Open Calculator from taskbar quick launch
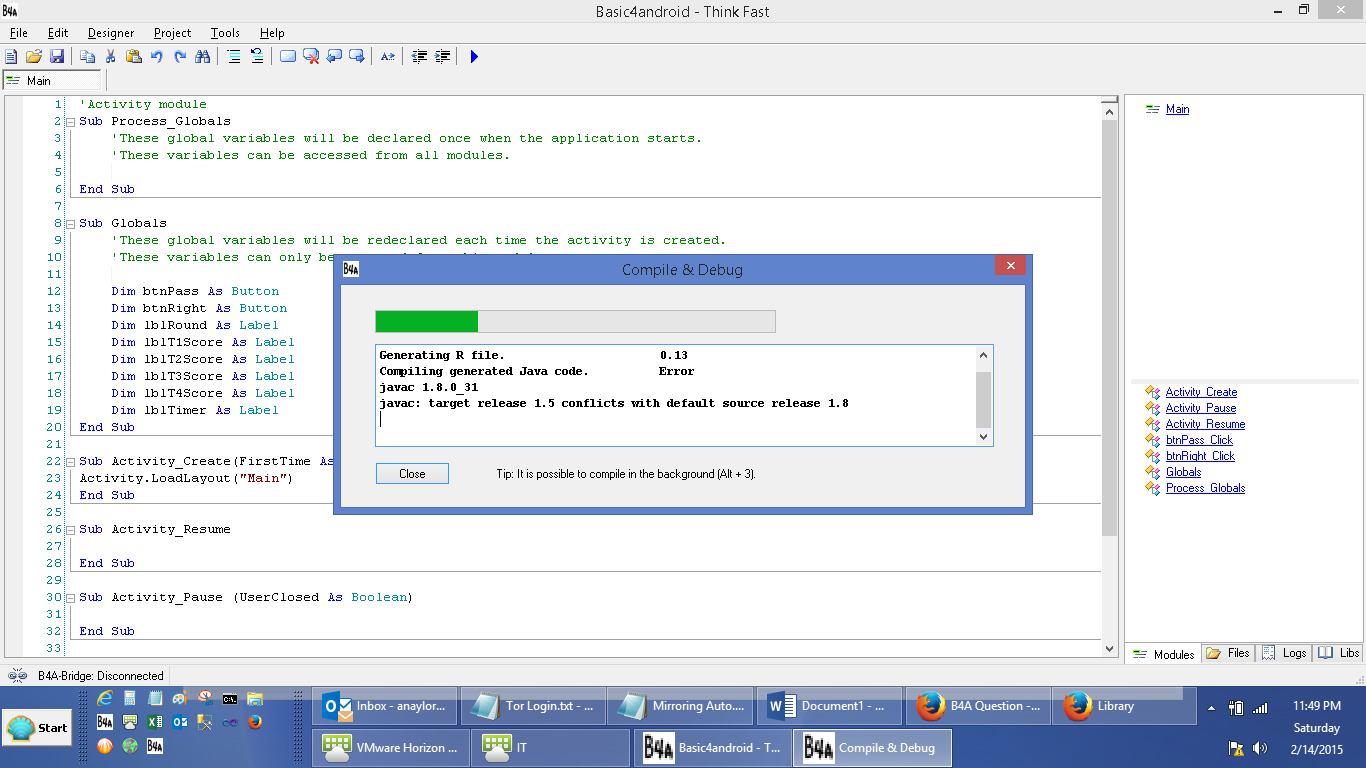This screenshot has width=1366, height=768. 130,698
